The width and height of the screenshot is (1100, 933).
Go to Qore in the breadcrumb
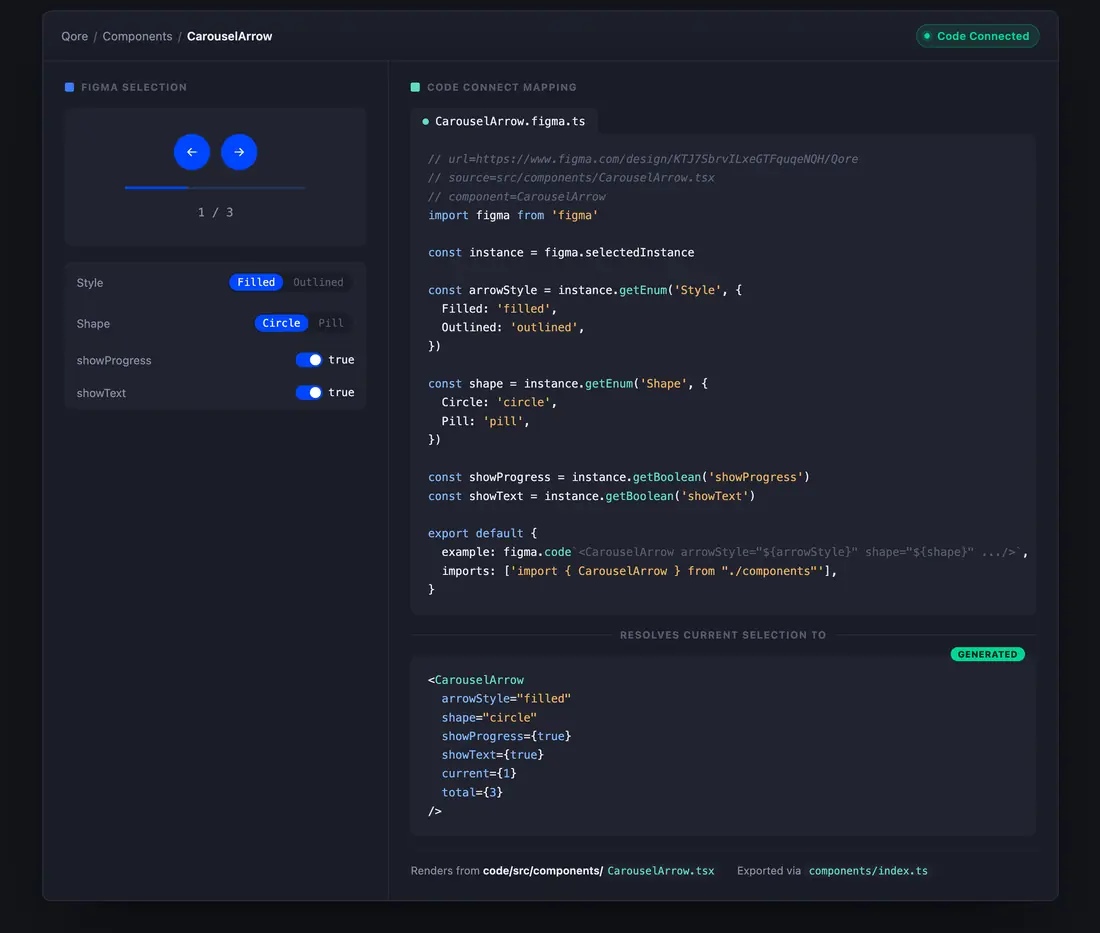[x=74, y=36]
